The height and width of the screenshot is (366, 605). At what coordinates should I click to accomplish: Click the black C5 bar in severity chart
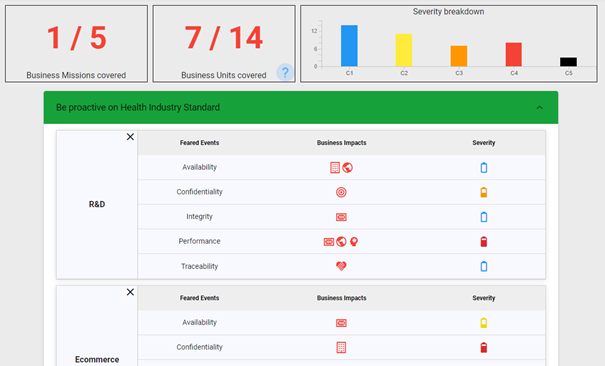[x=568, y=62]
